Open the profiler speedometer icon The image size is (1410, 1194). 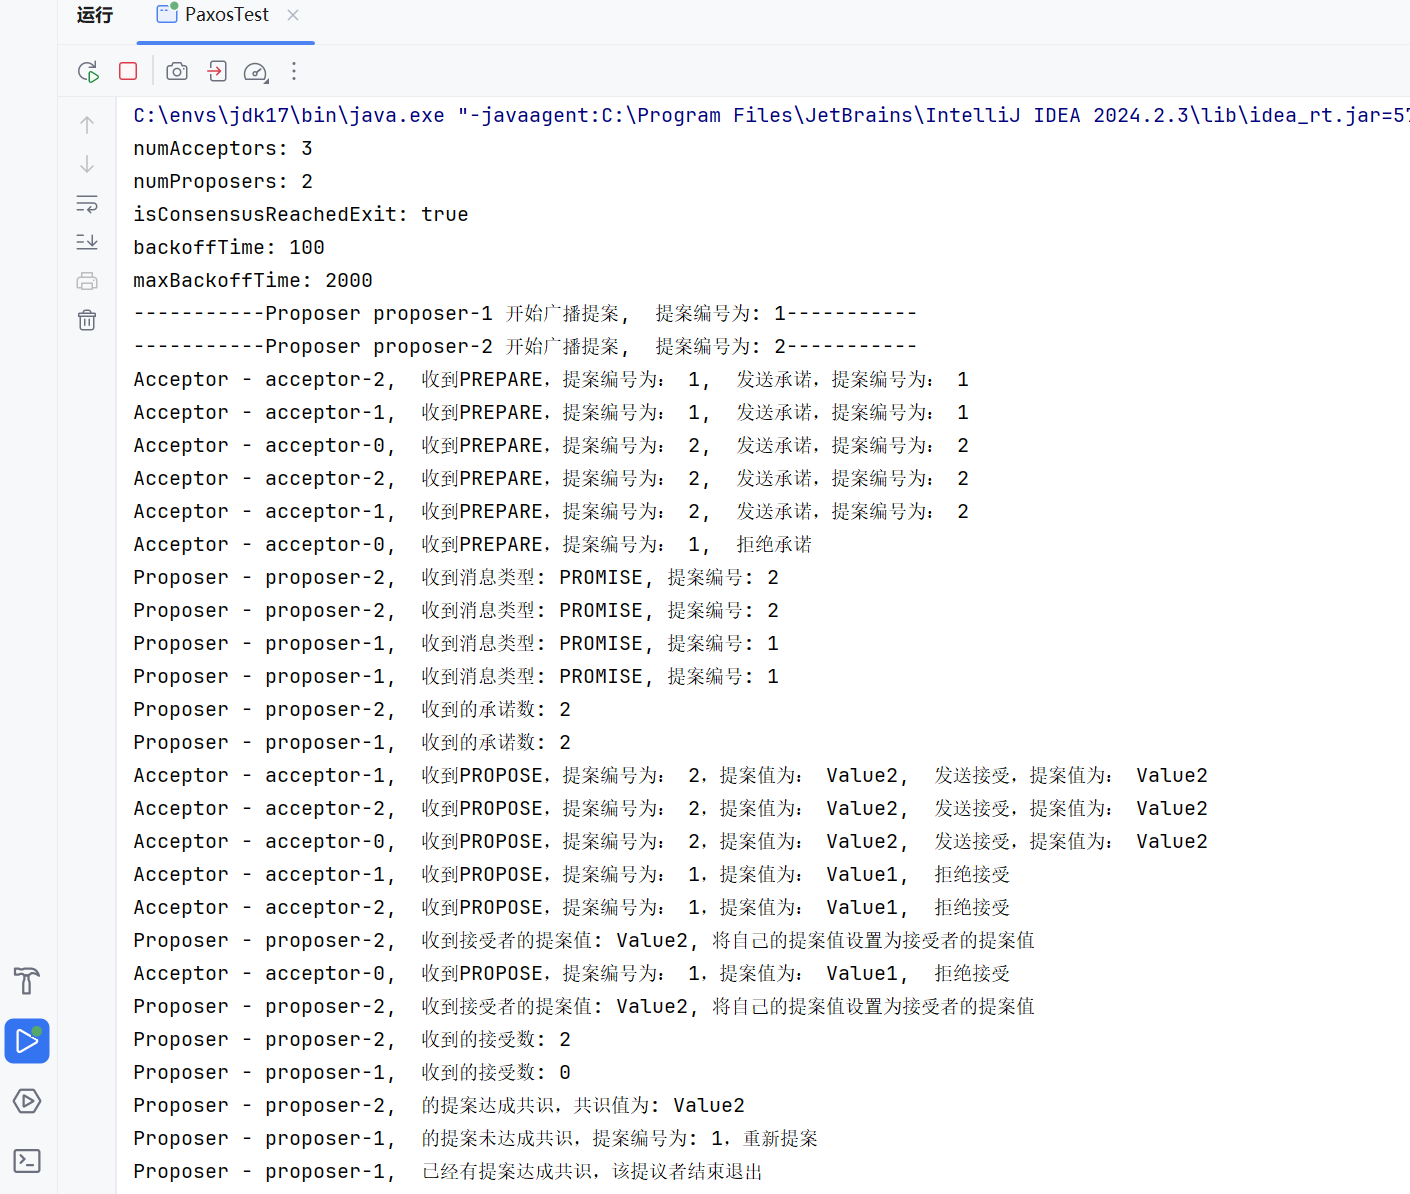(256, 72)
